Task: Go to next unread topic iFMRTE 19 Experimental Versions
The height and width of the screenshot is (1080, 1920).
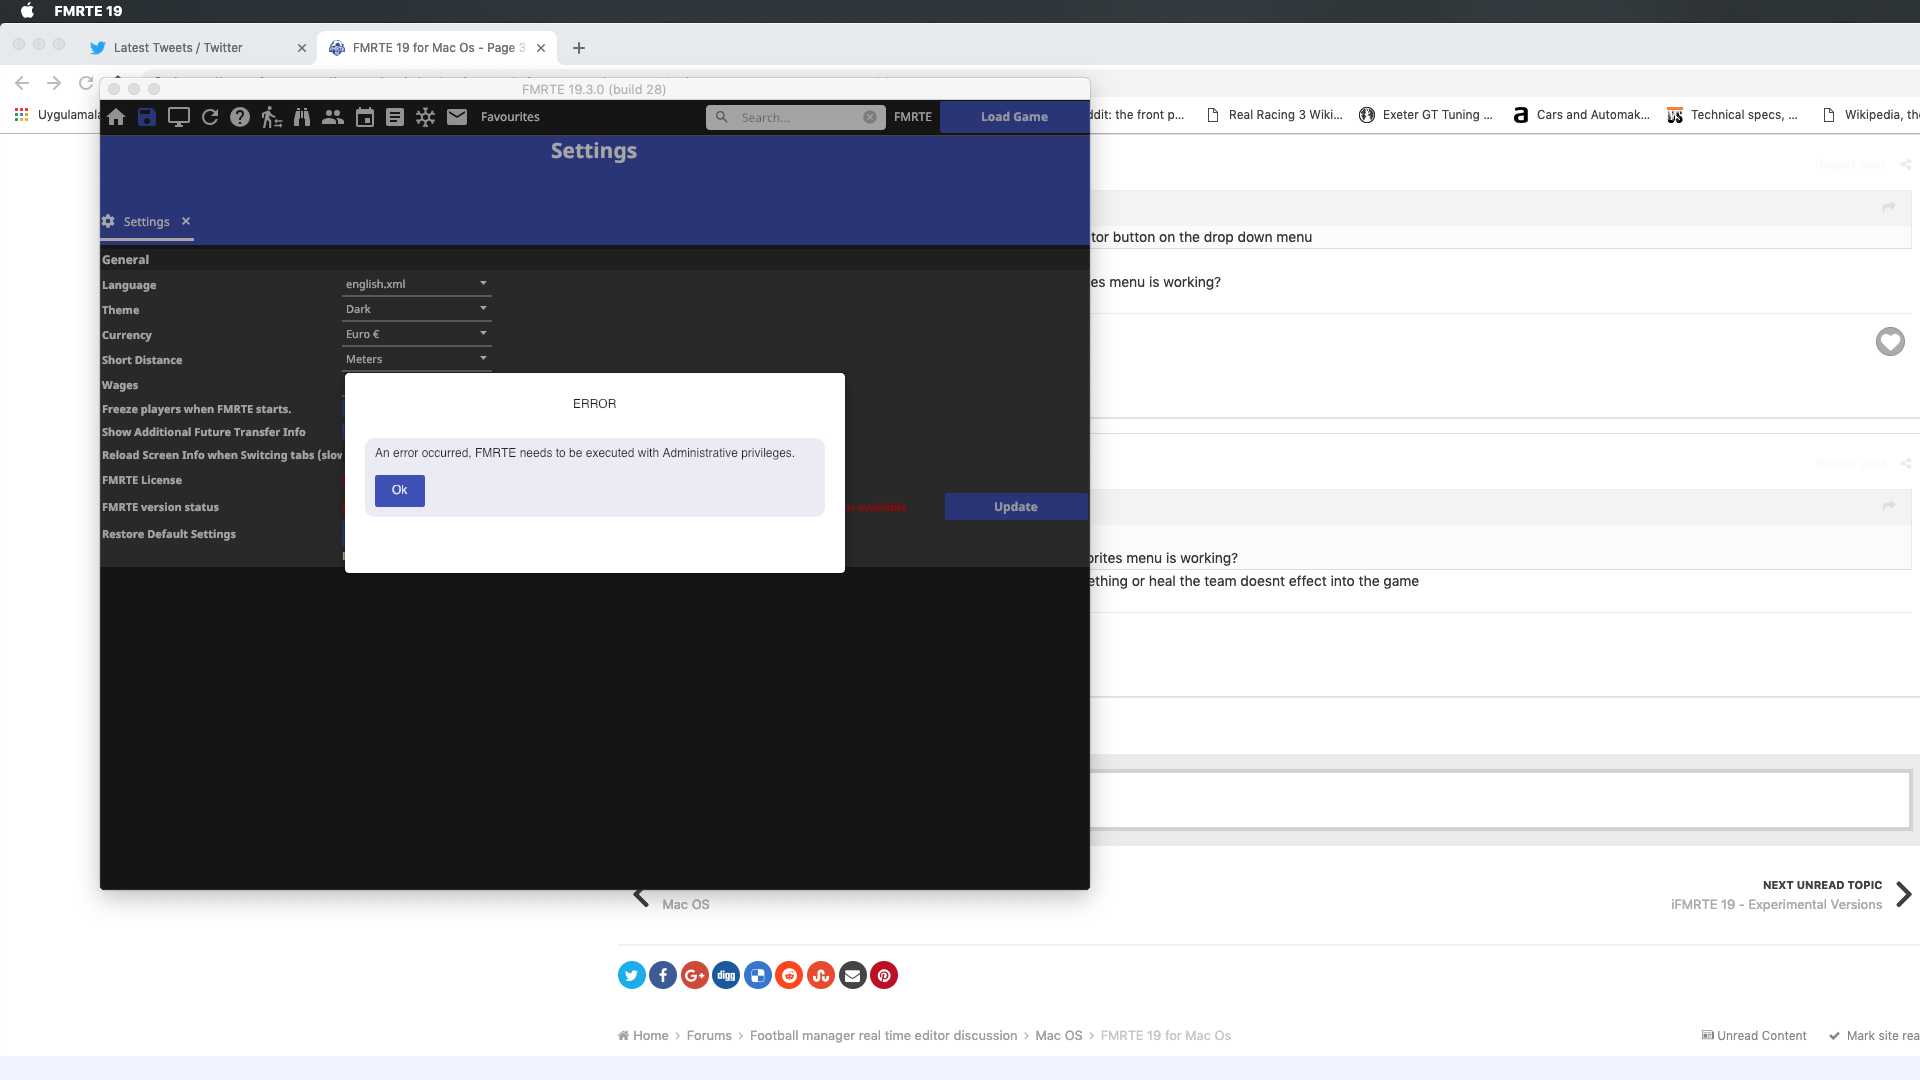Action: [x=1790, y=895]
